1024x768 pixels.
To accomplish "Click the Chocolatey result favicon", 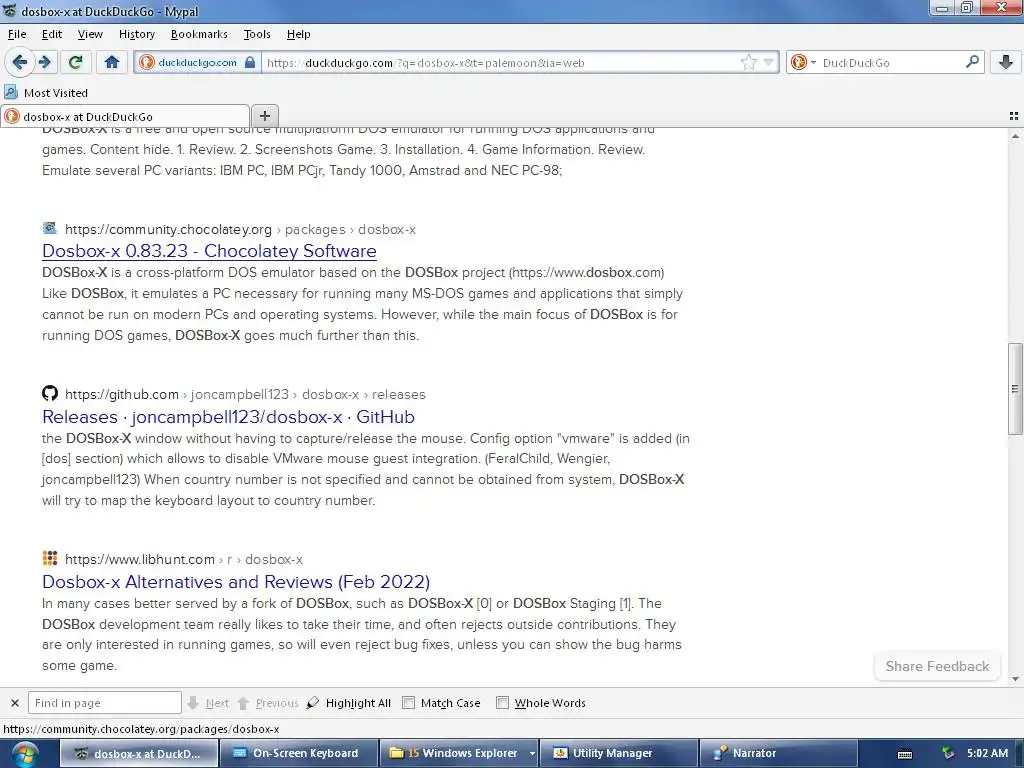I will pyautogui.click(x=50, y=228).
